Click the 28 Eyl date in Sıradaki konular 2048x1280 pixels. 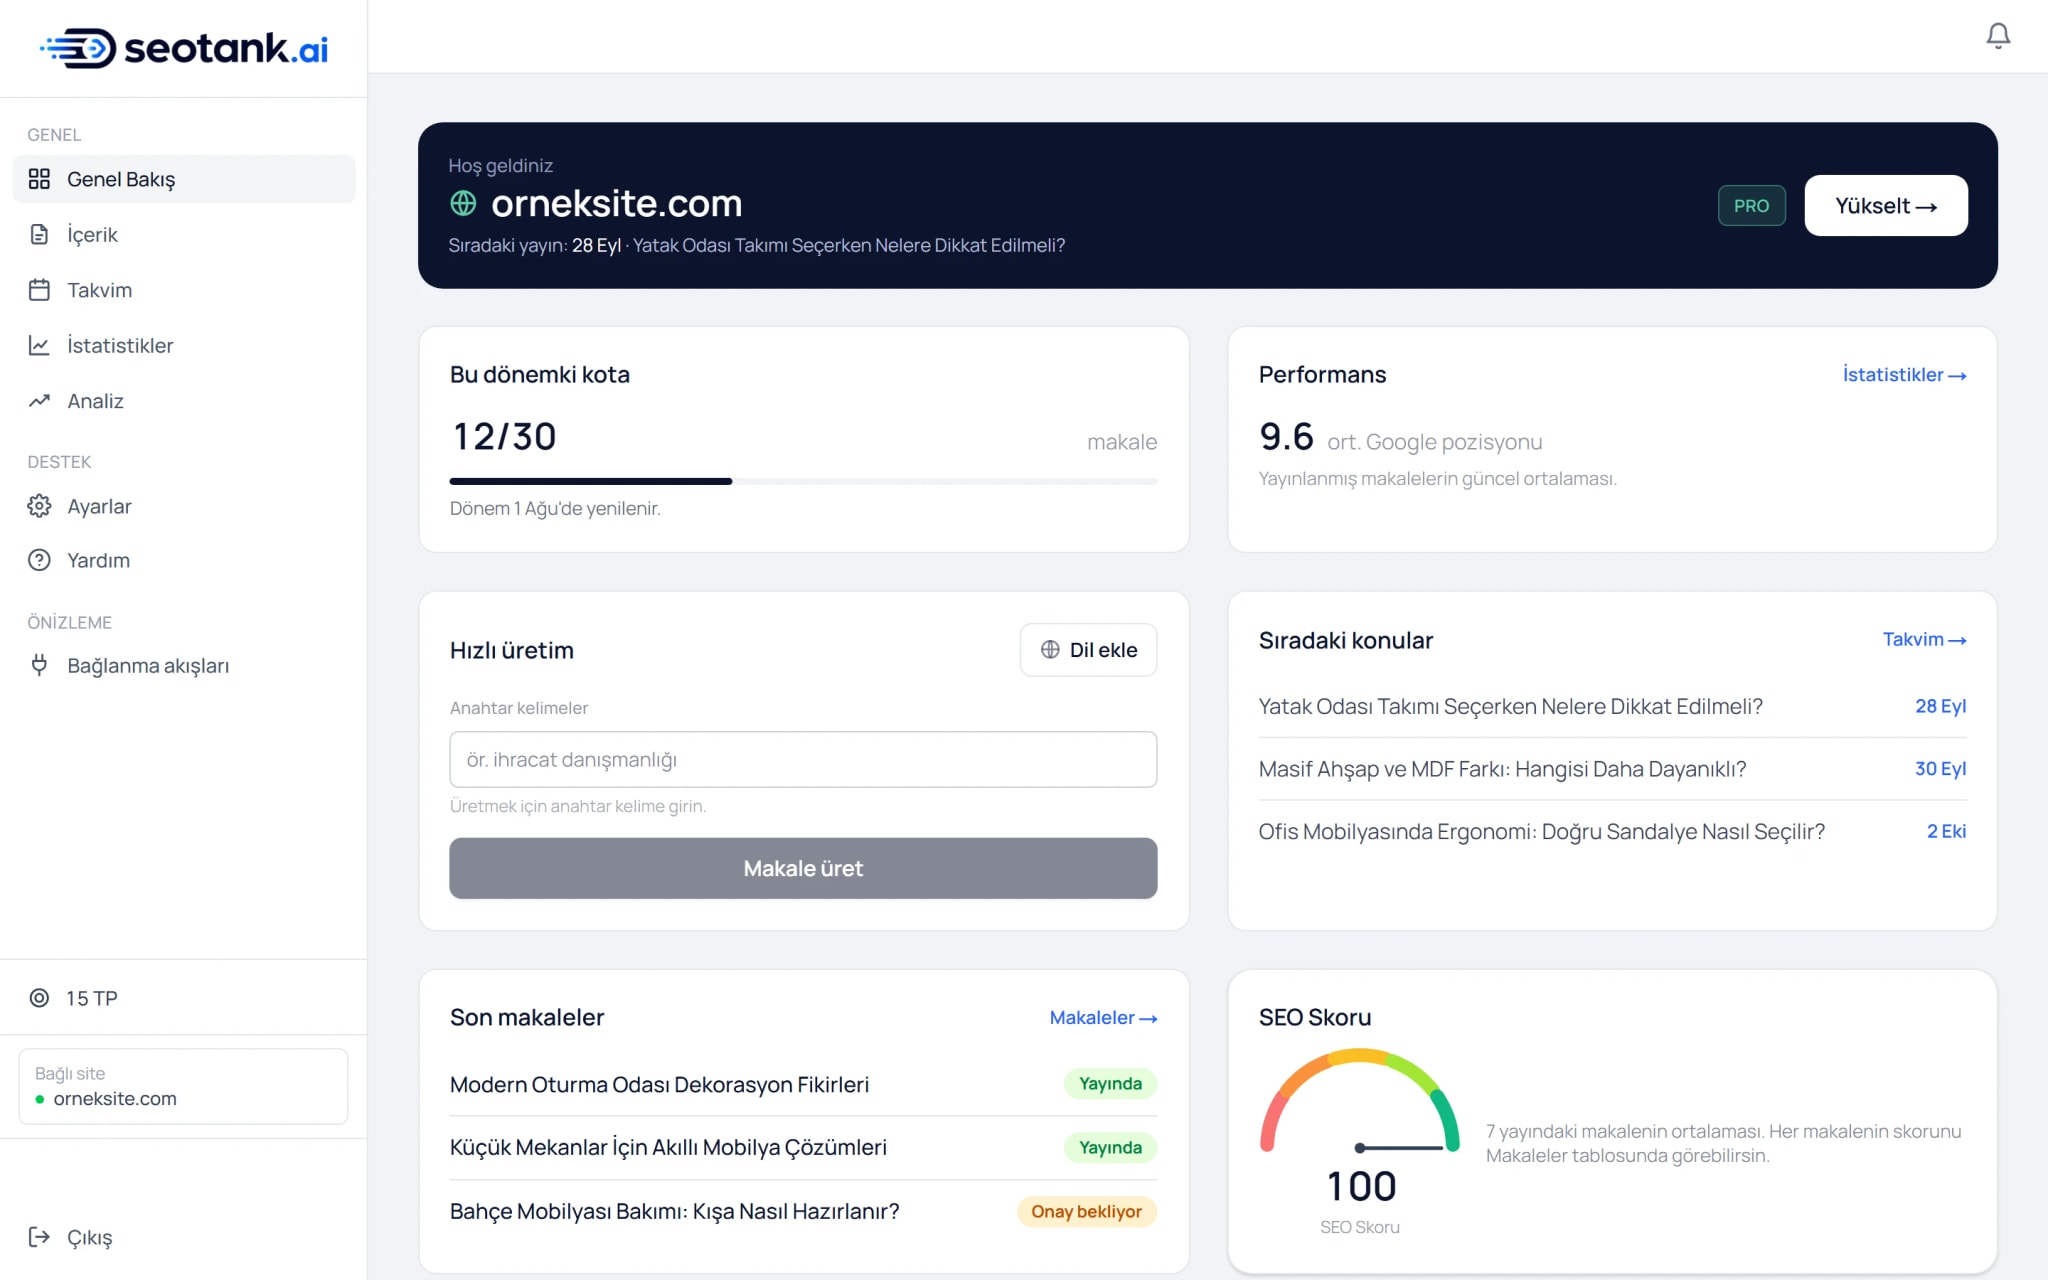point(1940,706)
